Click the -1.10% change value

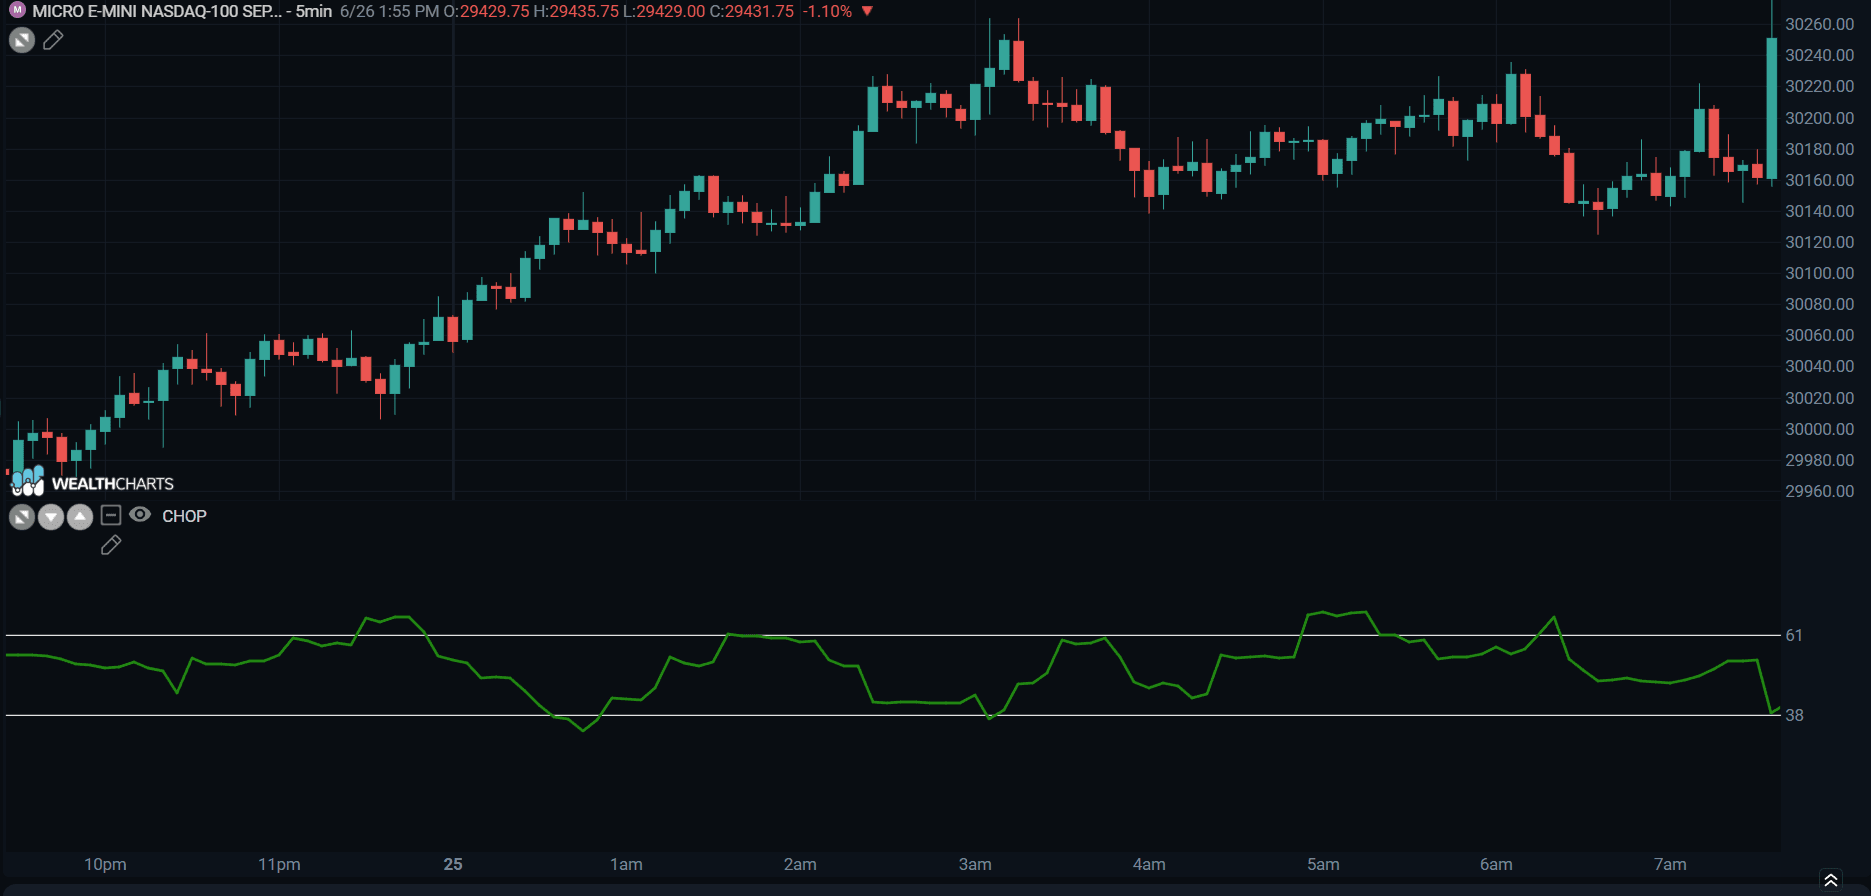828,11
